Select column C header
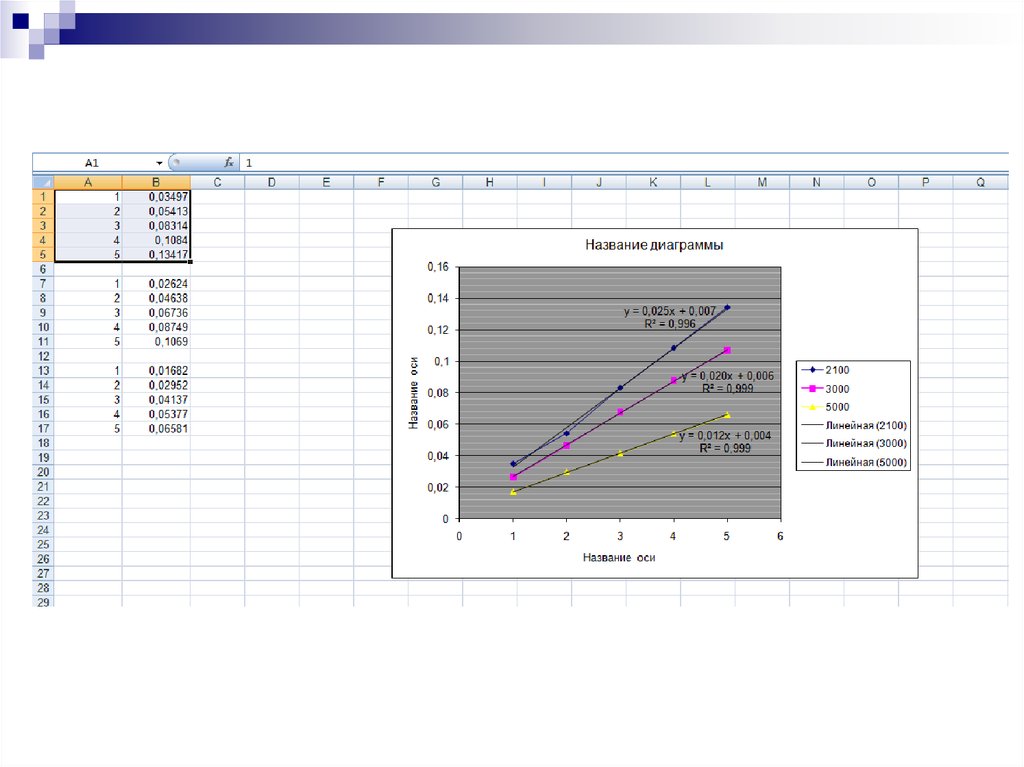This screenshot has width=1024, height=767. (217, 182)
